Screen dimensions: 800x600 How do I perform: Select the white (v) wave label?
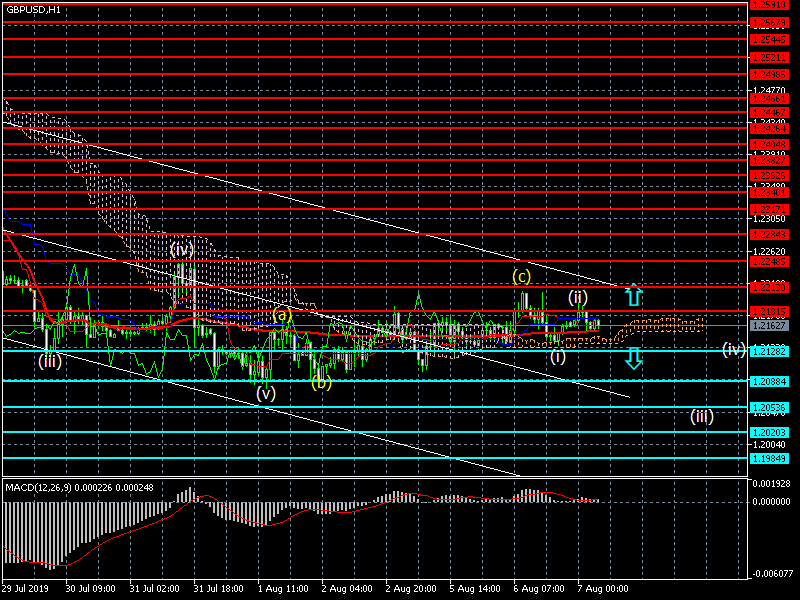pos(265,393)
